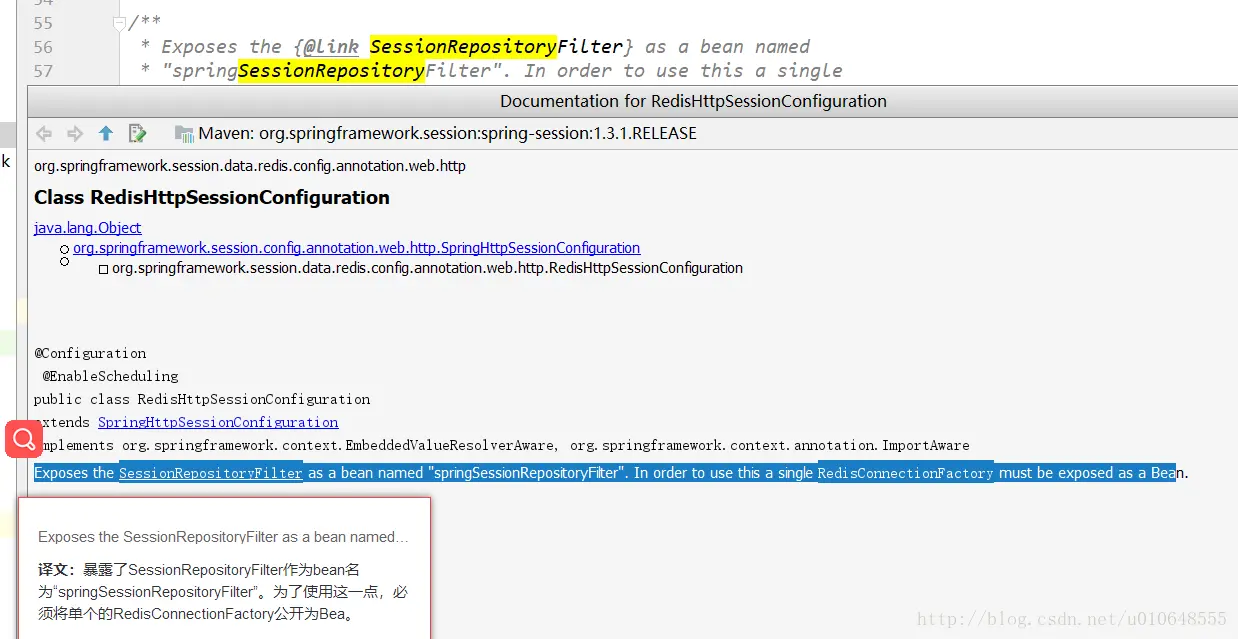Click SpringHttpSessionConfiguration in the extends clause

[218, 422]
